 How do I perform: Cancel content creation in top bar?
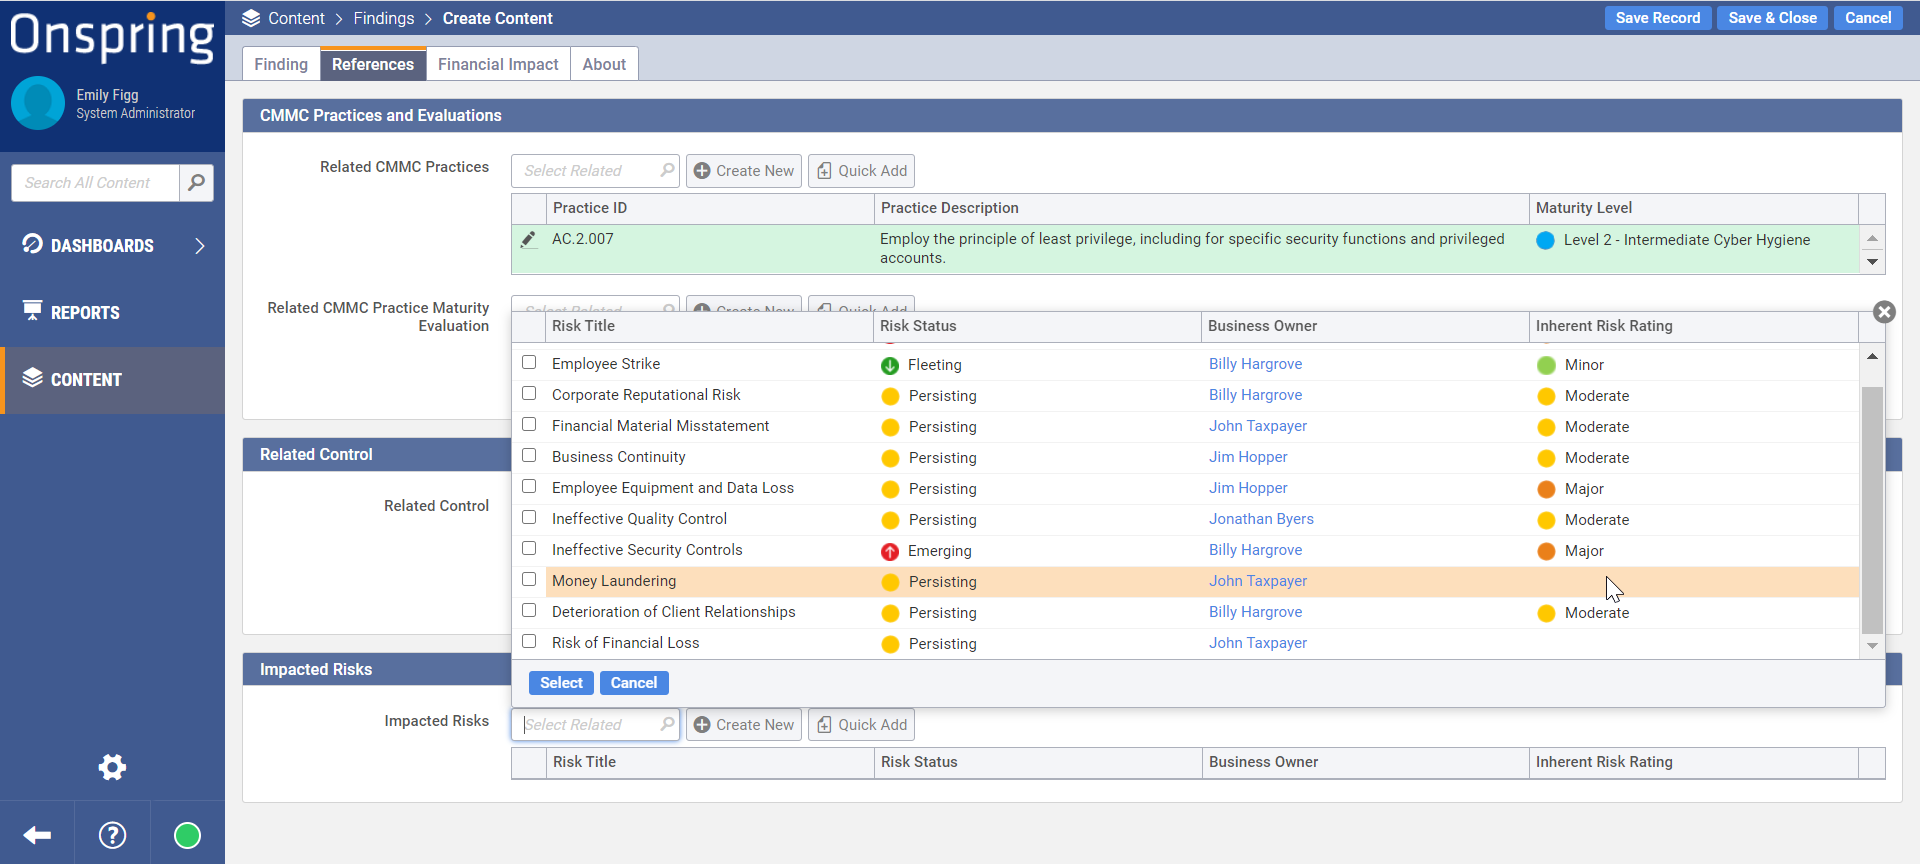(1868, 18)
